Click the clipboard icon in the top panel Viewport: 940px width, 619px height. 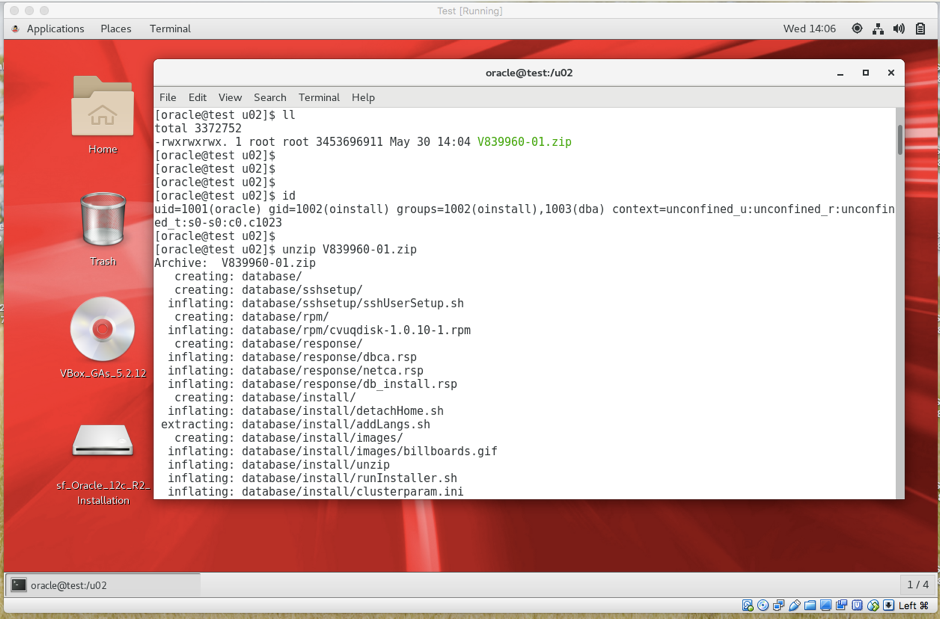click(x=920, y=29)
